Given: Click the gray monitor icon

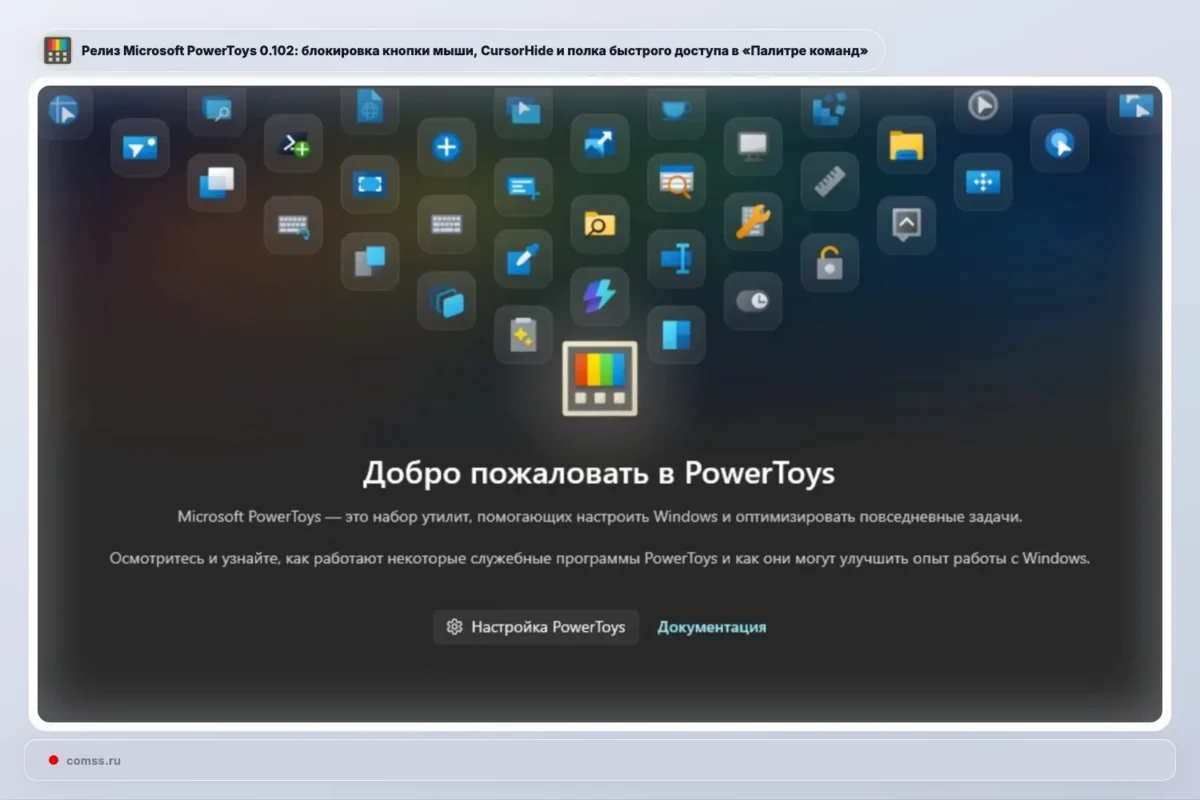Looking at the screenshot, I should point(753,146).
